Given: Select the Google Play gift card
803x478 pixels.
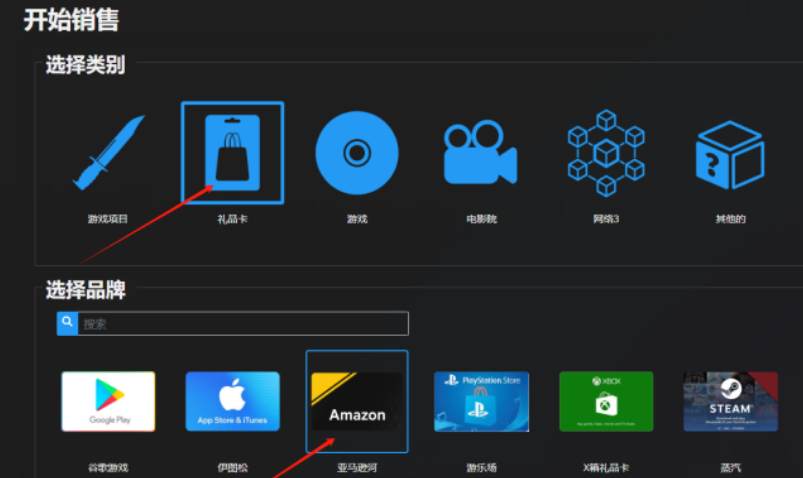Looking at the screenshot, I should 108,401.
